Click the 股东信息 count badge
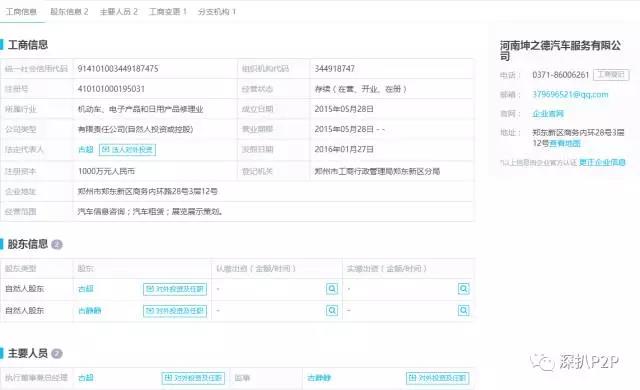The image size is (640, 390). [57, 245]
